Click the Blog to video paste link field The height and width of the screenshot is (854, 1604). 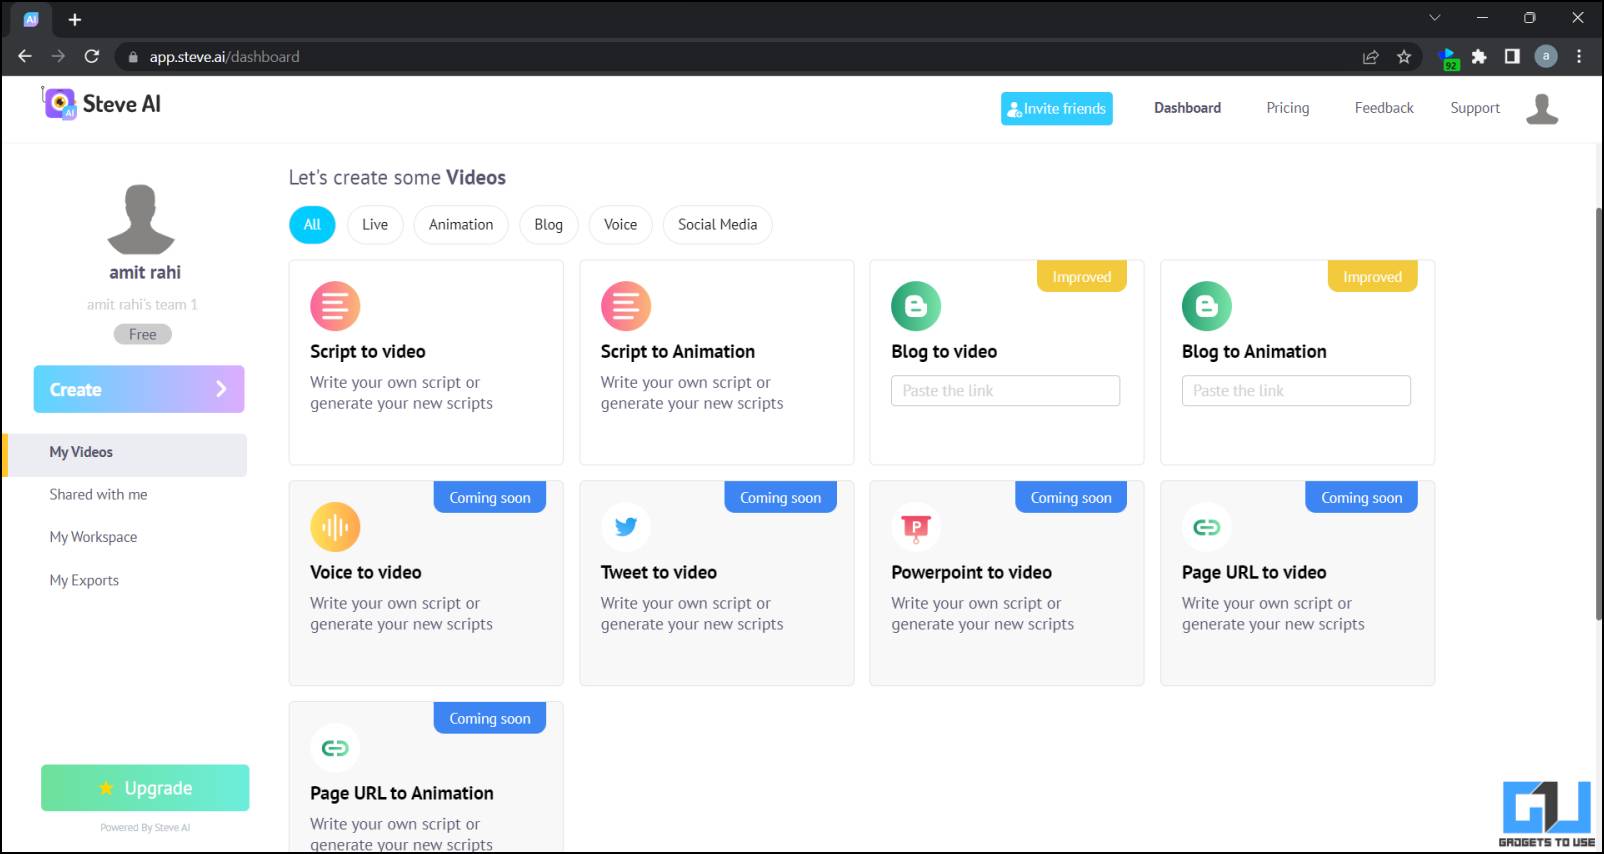coord(1005,391)
